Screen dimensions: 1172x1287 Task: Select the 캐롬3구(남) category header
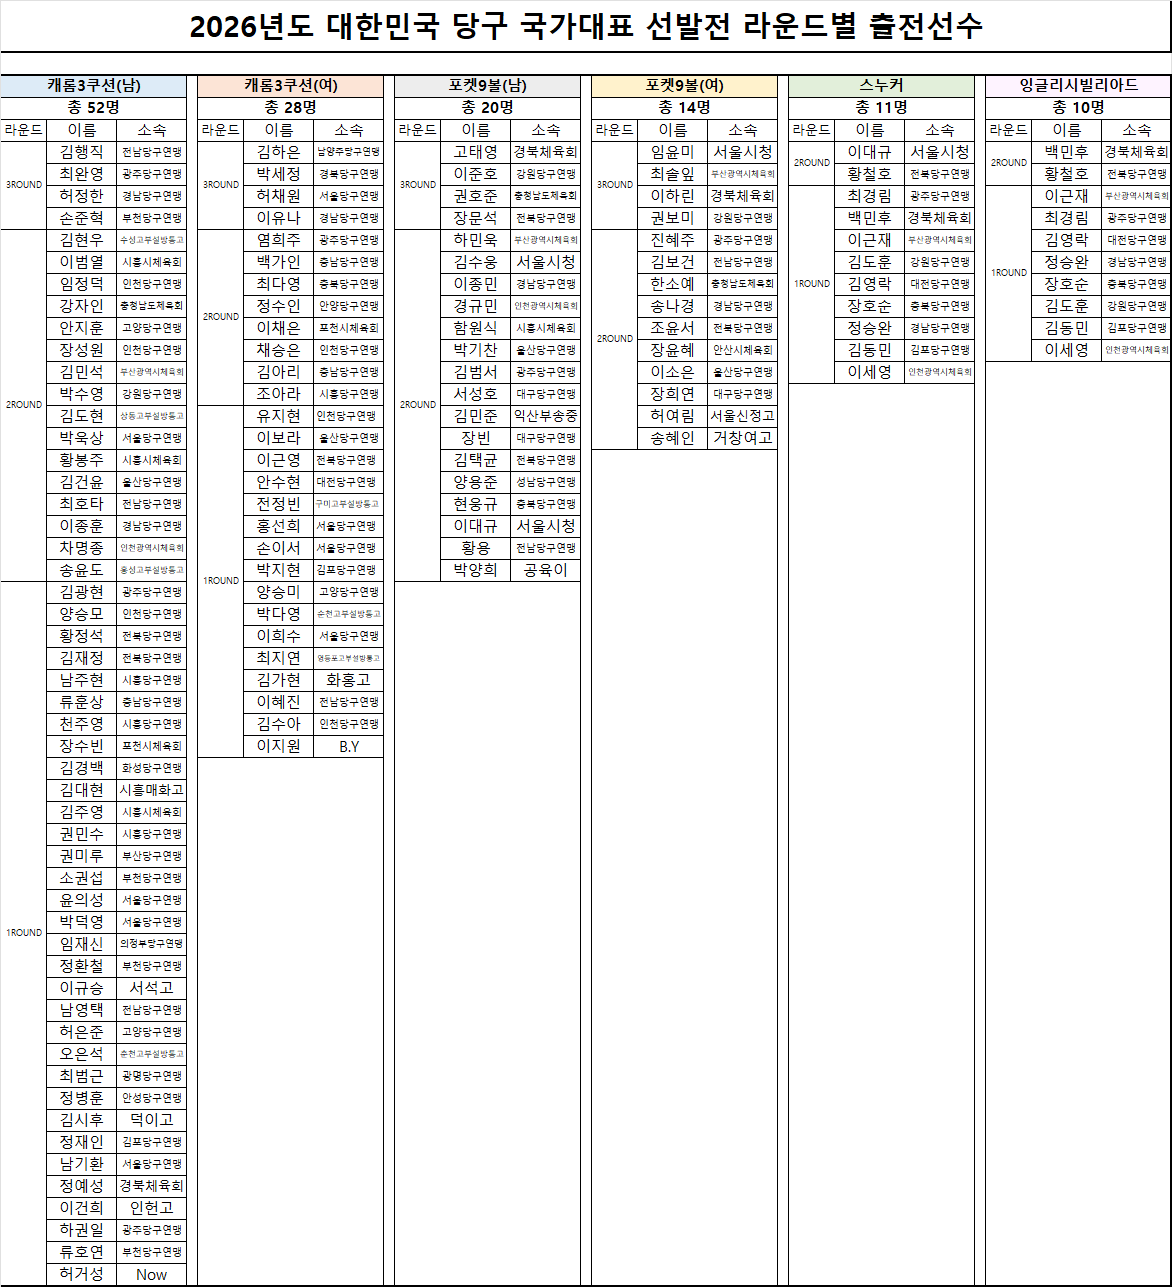click(93, 86)
